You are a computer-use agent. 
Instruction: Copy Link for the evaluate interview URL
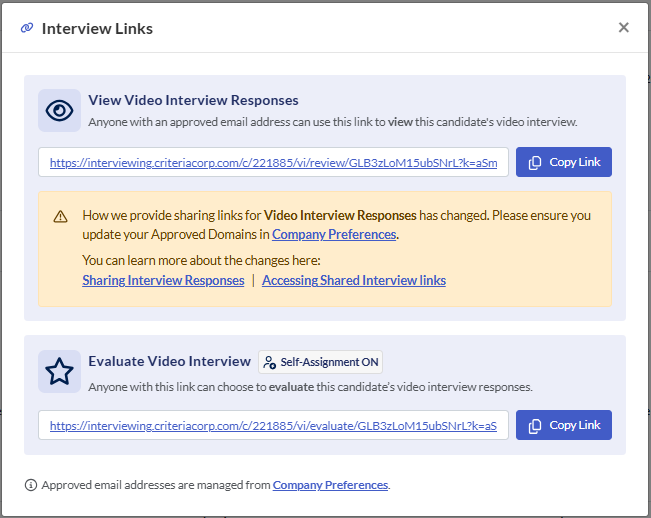564,425
